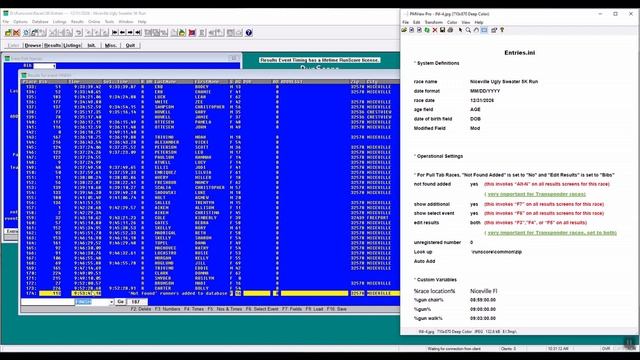Click PMView red X delete icon

tap(435, 30)
